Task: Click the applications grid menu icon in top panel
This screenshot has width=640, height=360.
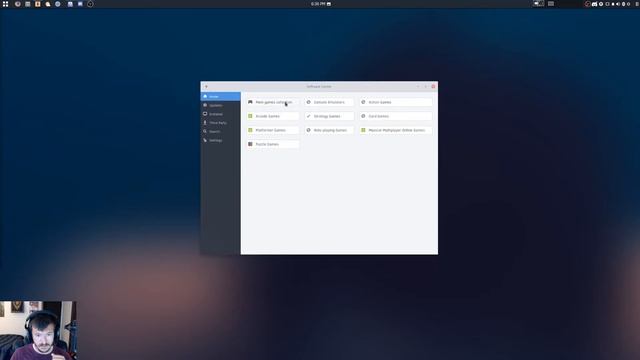Action: pos(5,4)
